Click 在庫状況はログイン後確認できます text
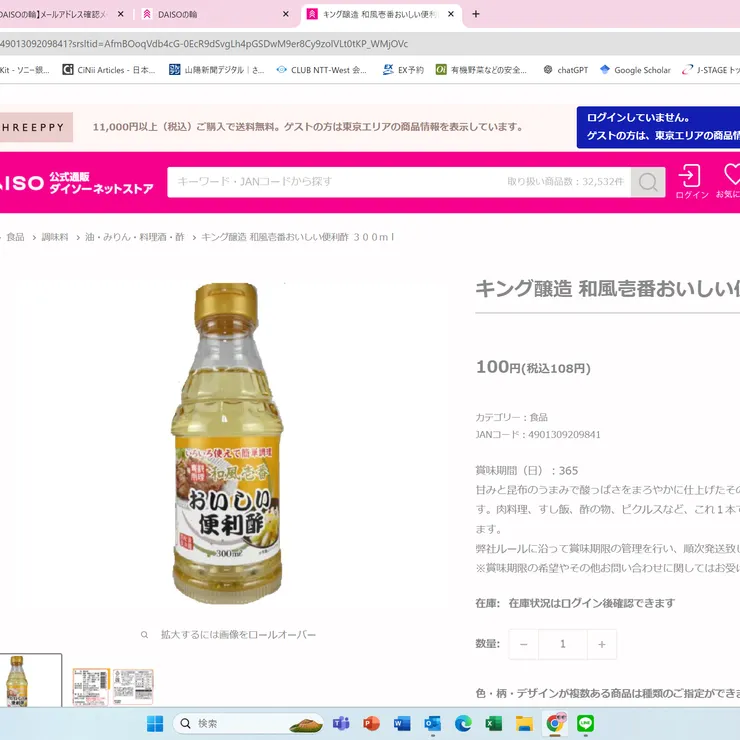The height and width of the screenshot is (740, 740). (x=592, y=603)
